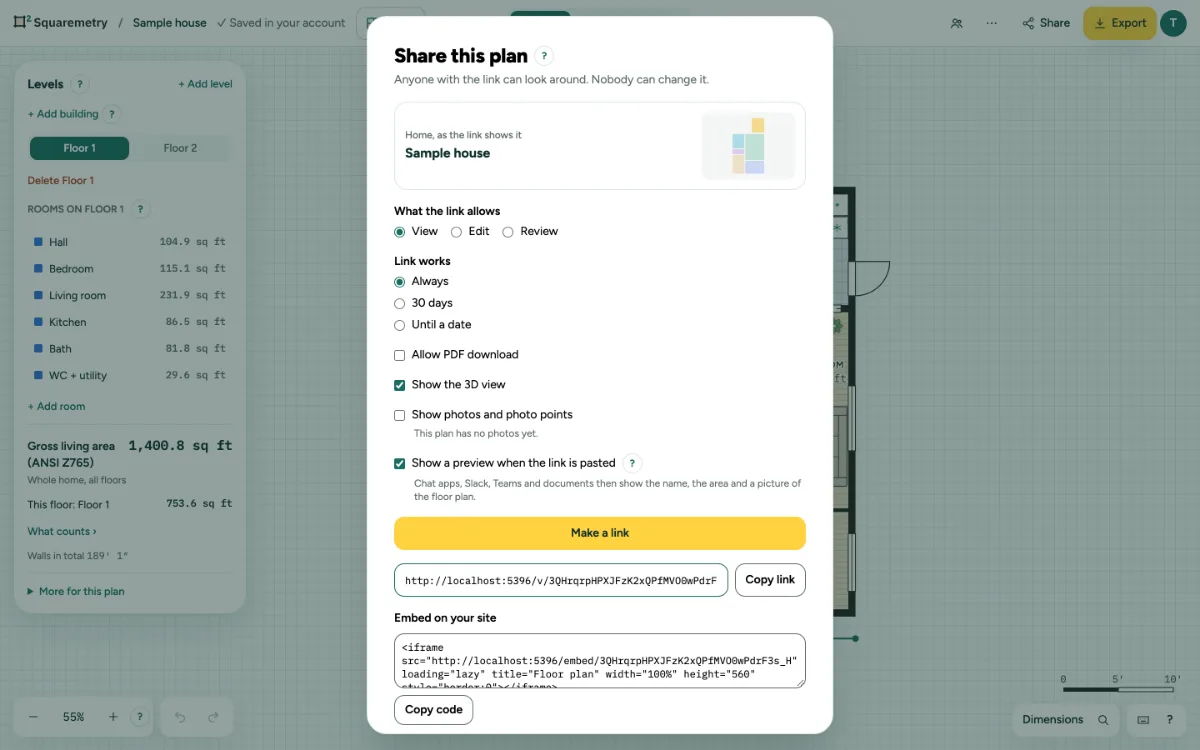Click help icon next to Levels
Viewport: 1200px width, 750px height.
[80, 84]
